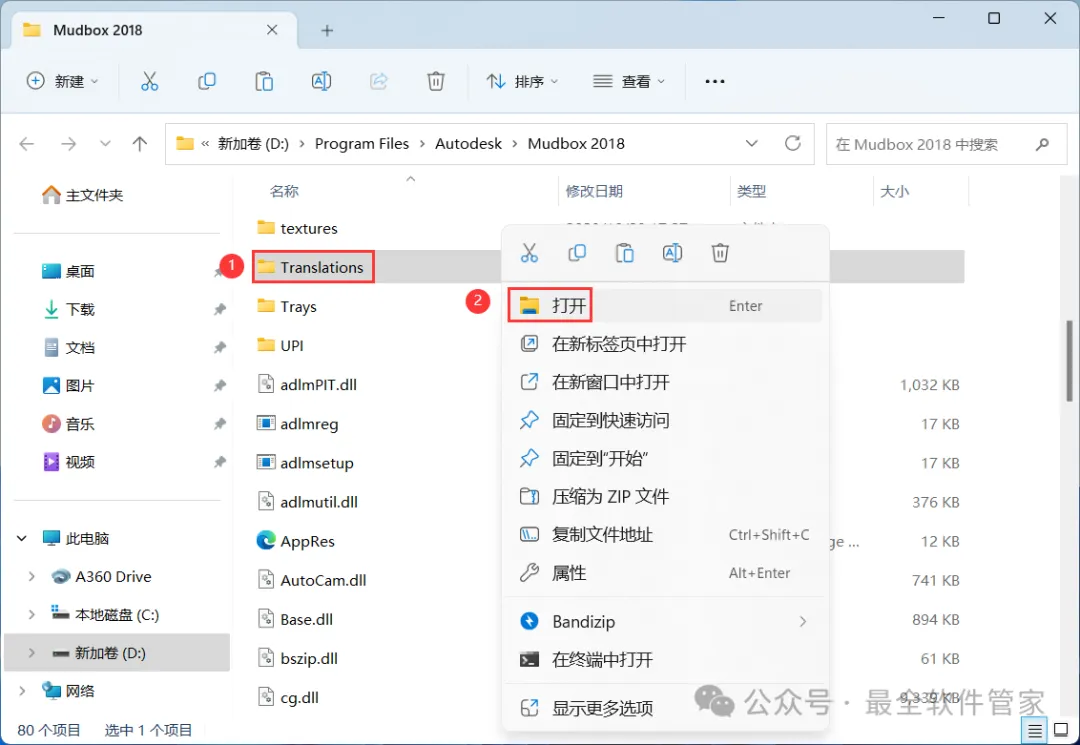This screenshot has height=745, width=1080.
Task: Expand the 本地磁盘 (C:) tree node
Action: coord(31,615)
